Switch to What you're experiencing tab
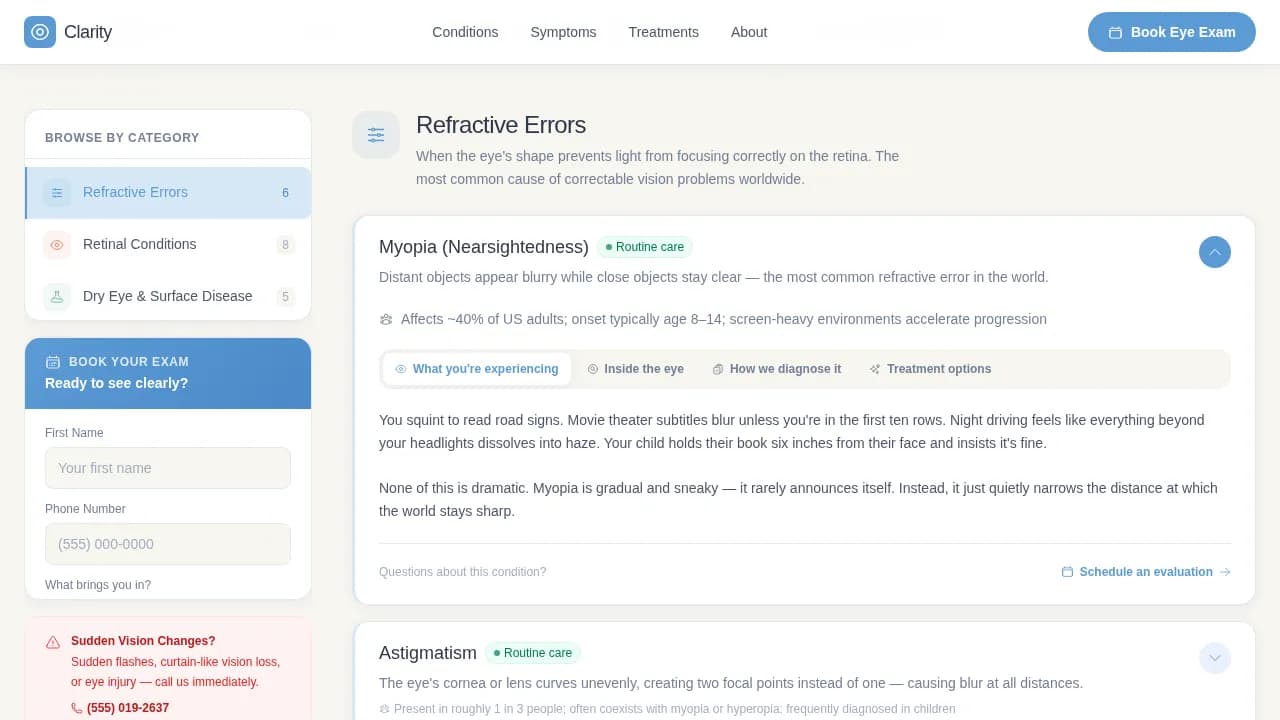This screenshot has height=720, width=1280. pos(477,369)
